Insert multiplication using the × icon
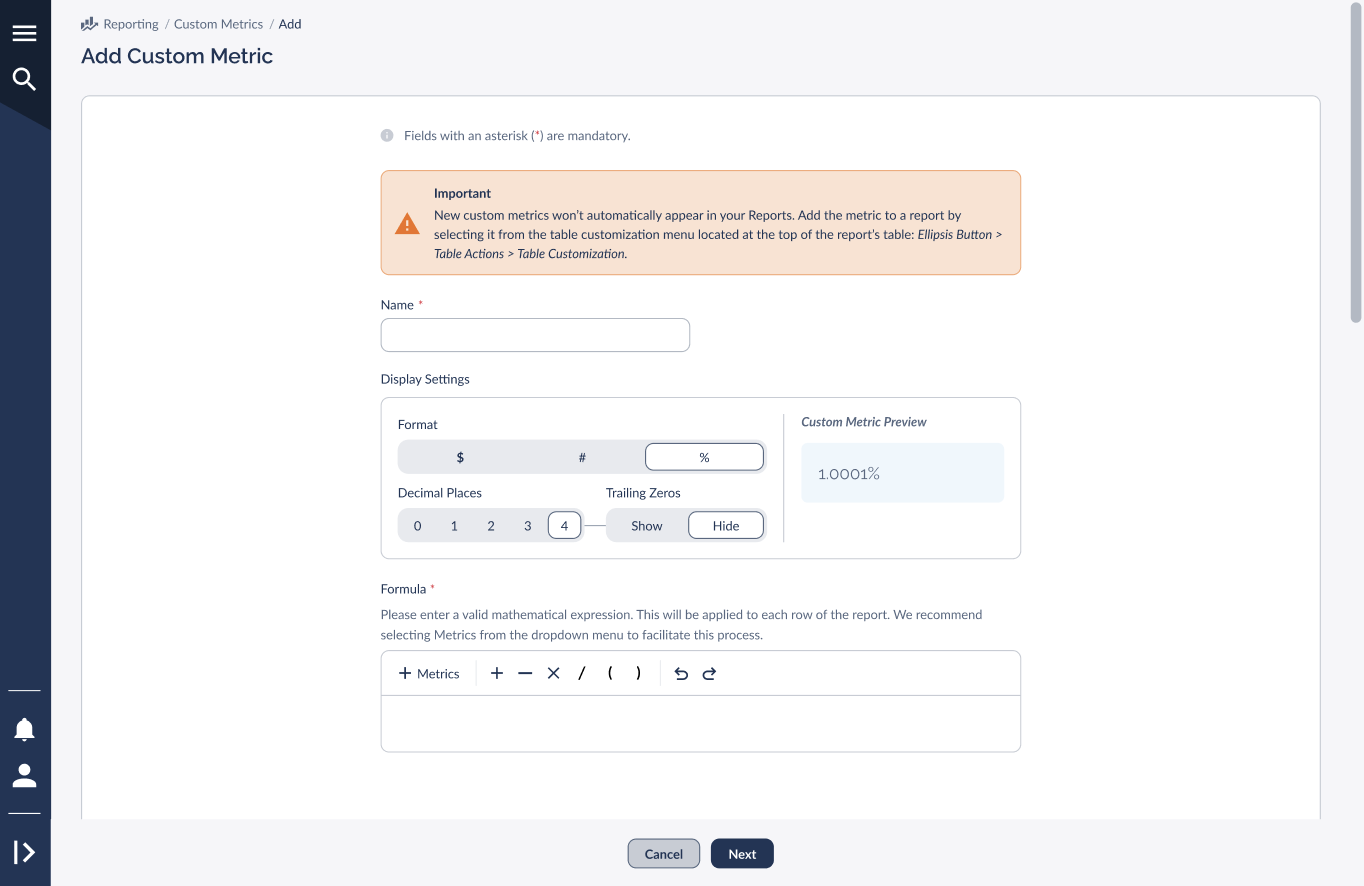The width and height of the screenshot is (1364, 886). pyautogui.click(x=553, y=673)
